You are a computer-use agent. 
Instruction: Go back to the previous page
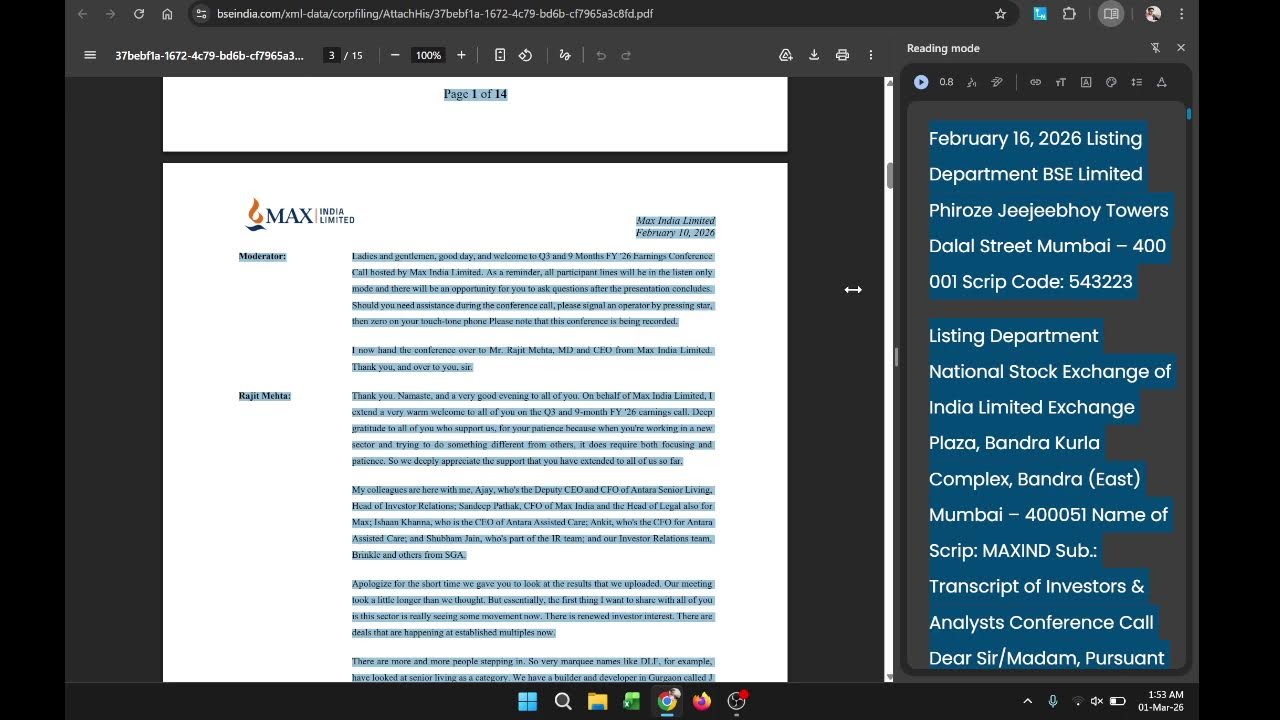pyautogui.click(x=83, y=14)
